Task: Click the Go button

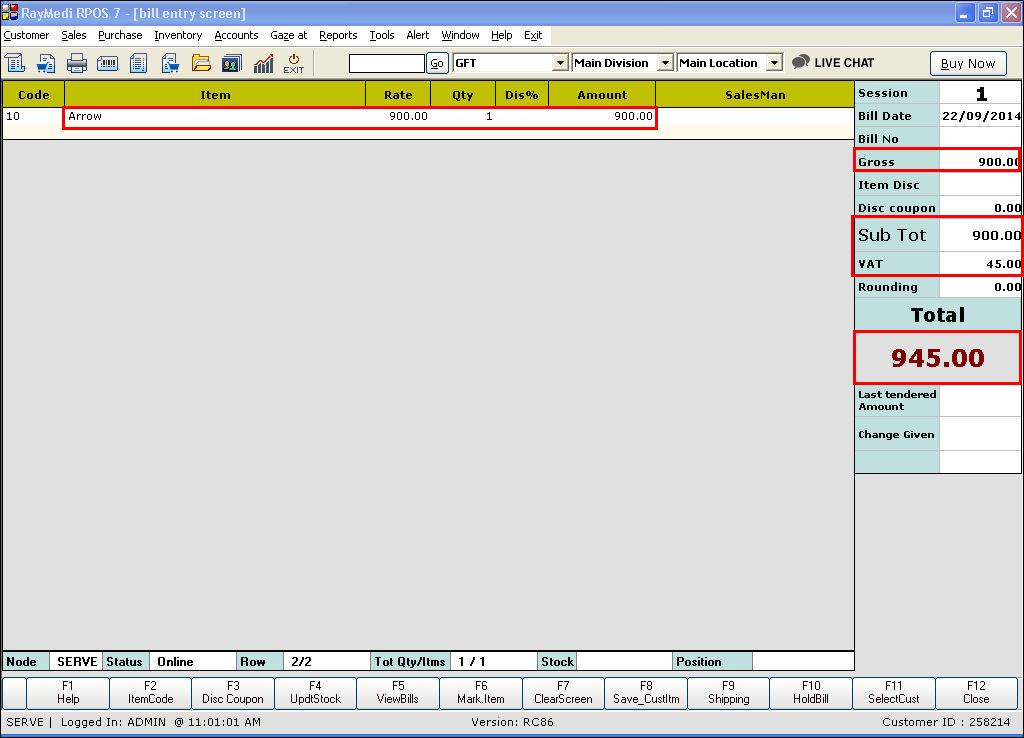Action: pyautogui.click(x=437, y=63)
